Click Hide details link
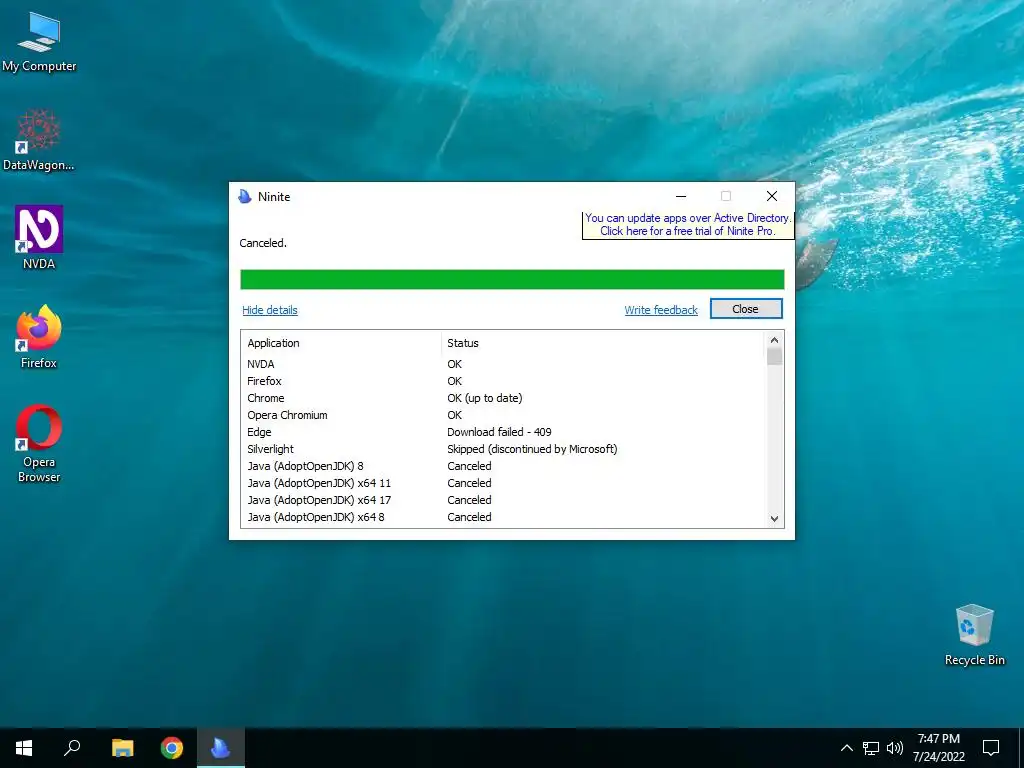 coord(270,310)
